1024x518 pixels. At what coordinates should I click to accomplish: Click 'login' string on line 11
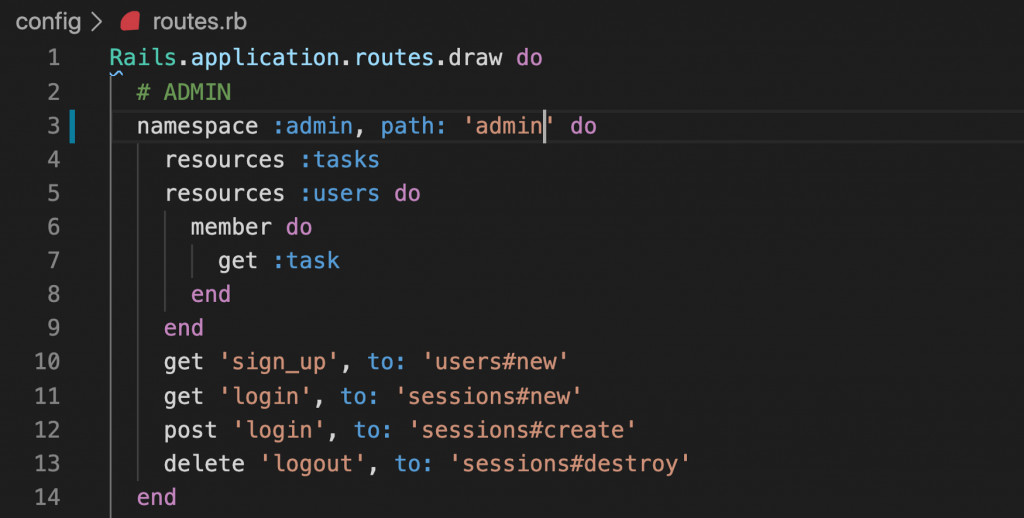point(265,396)
